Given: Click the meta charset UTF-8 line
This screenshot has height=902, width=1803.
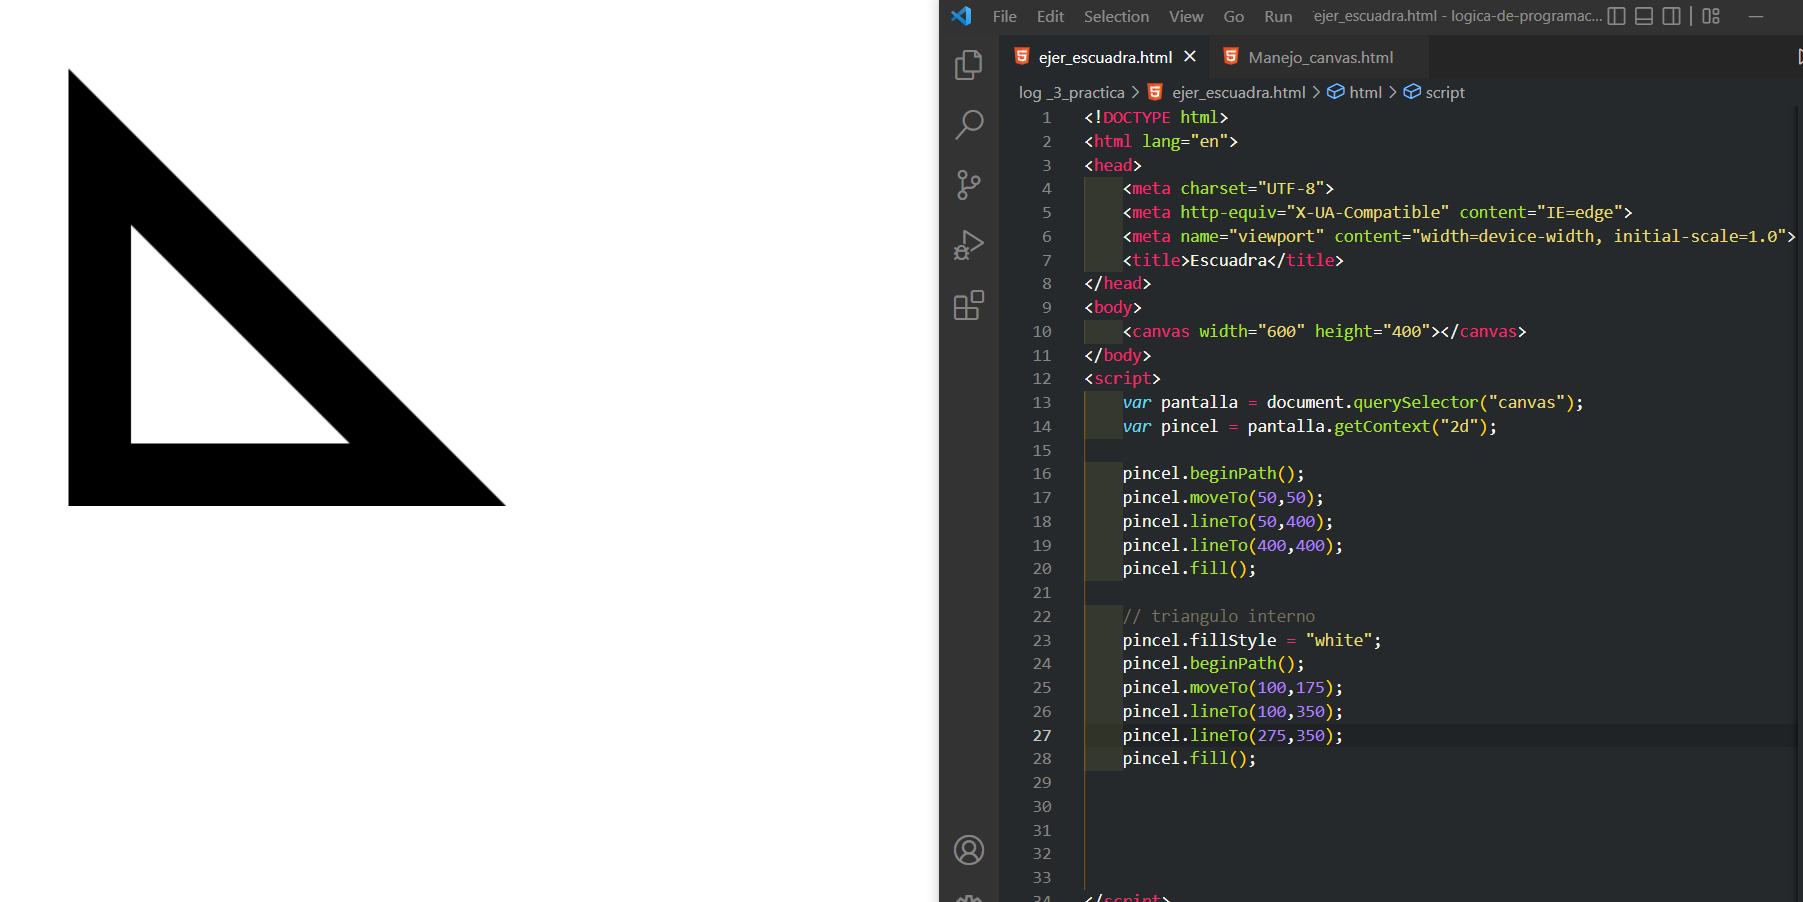Looking at the screenshot, I should 1228,188.
